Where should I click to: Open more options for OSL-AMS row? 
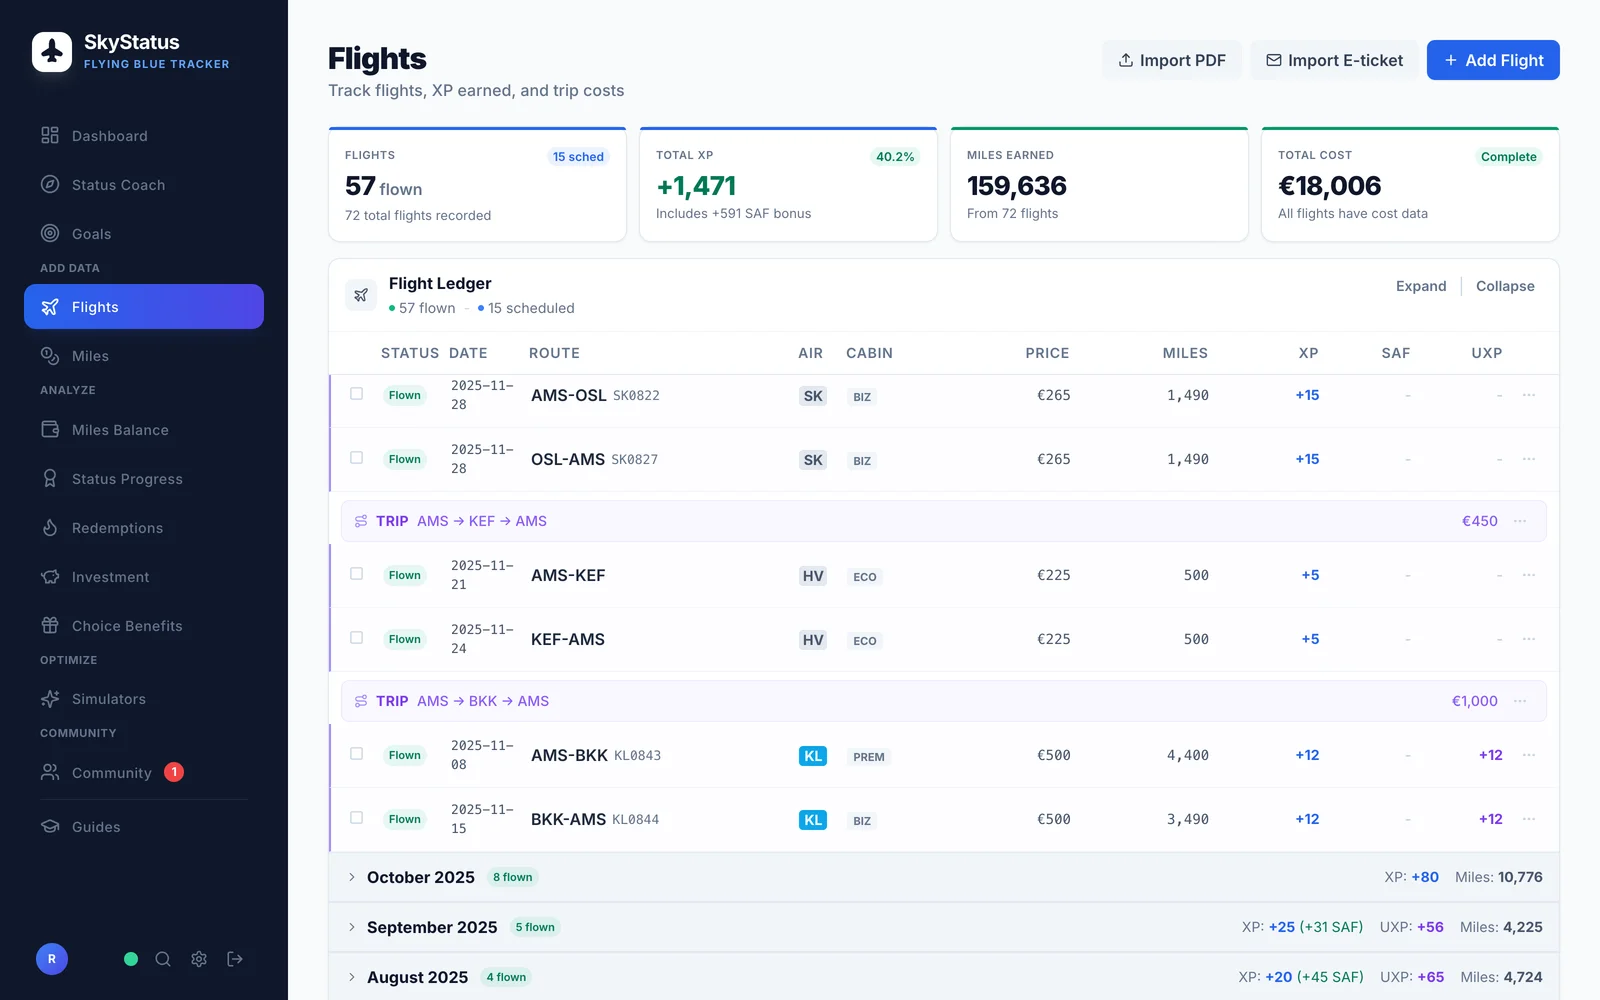tap(1529, 459)
